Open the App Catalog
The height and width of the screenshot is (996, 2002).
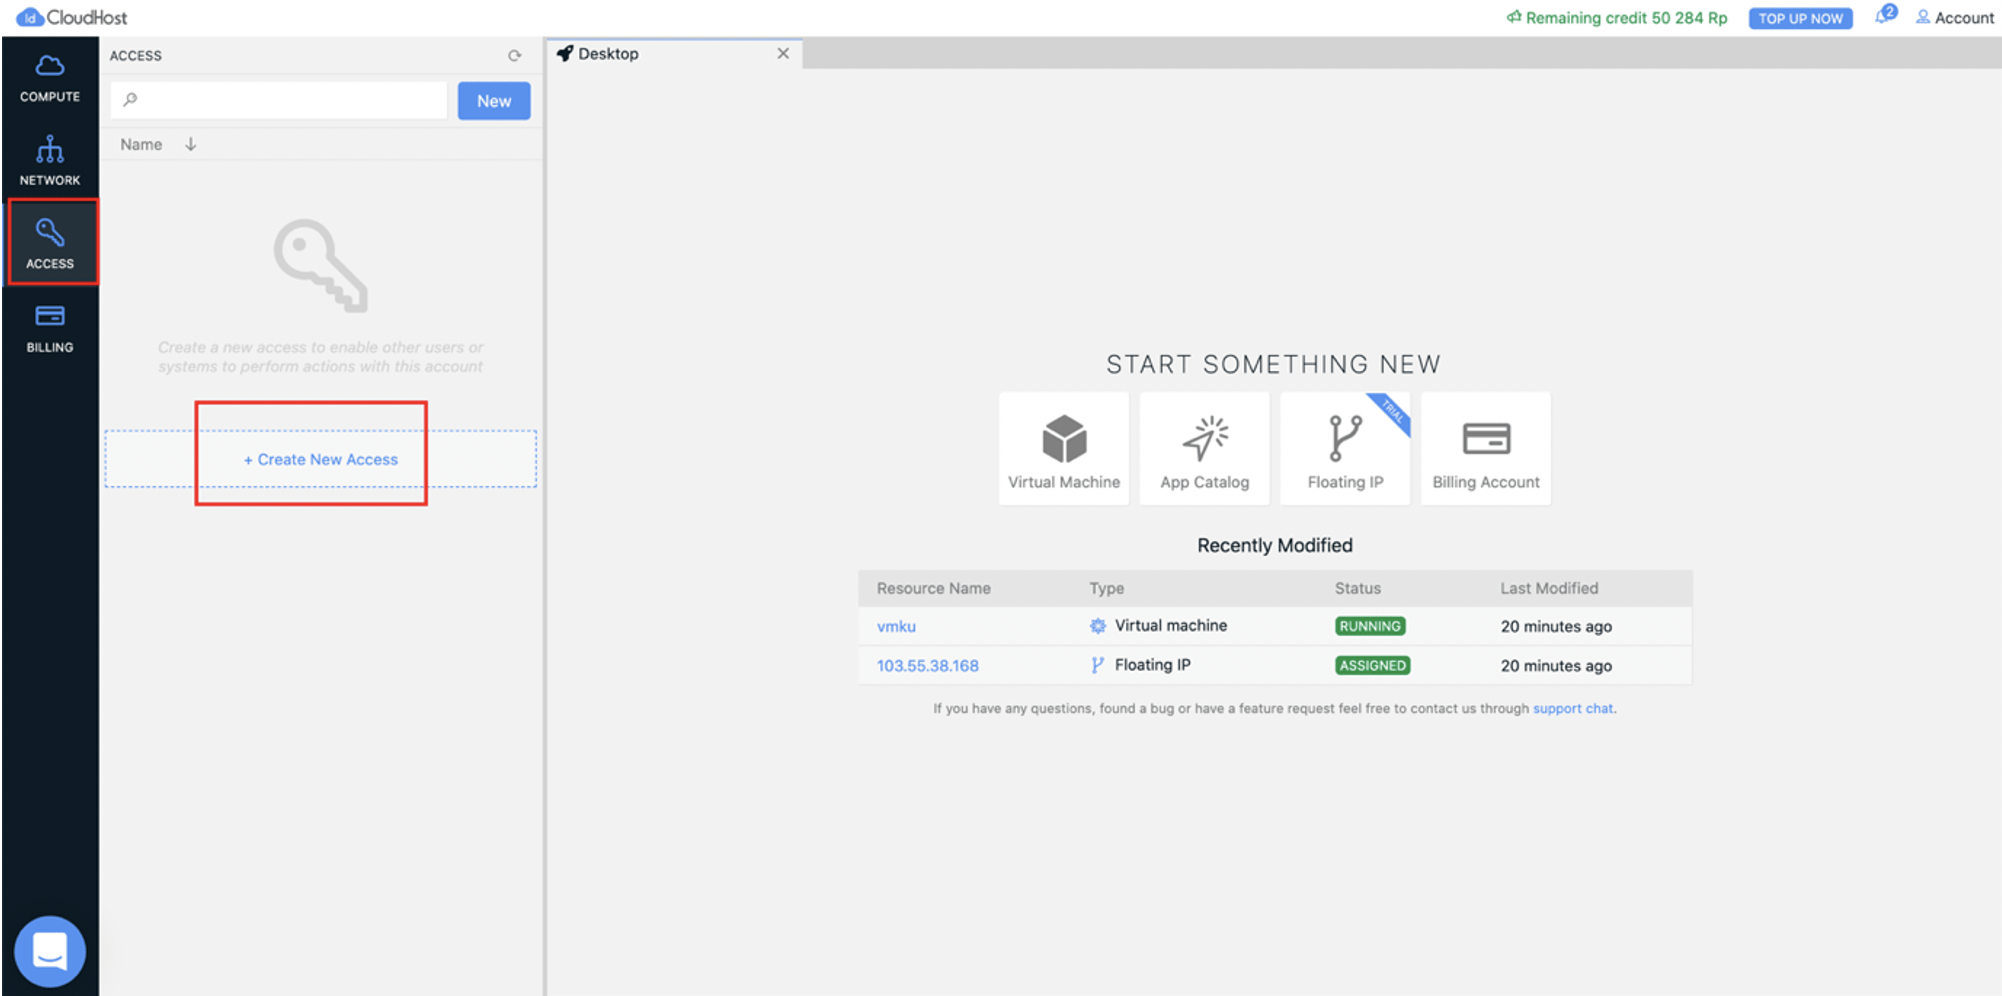(x=1204, y=447)
